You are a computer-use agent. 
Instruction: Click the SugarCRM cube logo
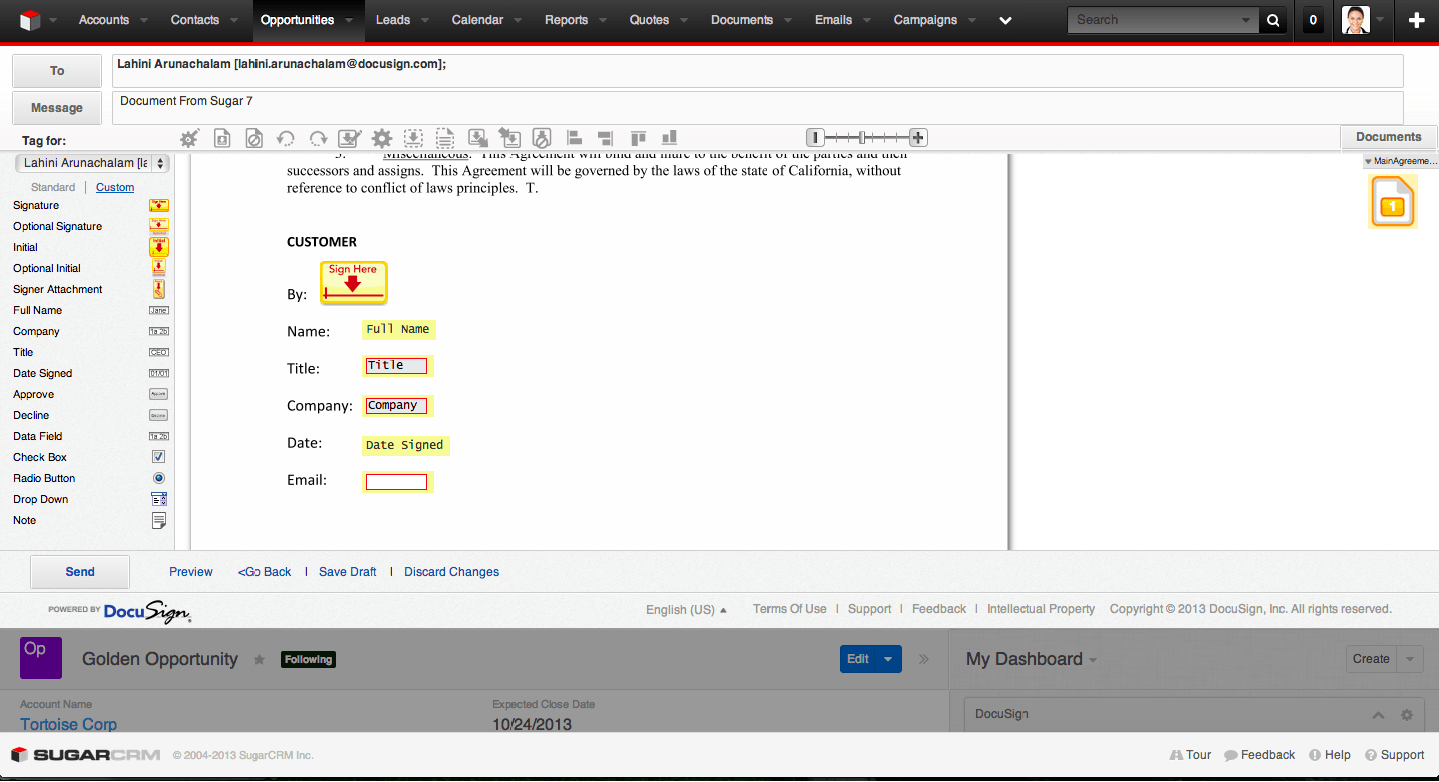[29, 20]
